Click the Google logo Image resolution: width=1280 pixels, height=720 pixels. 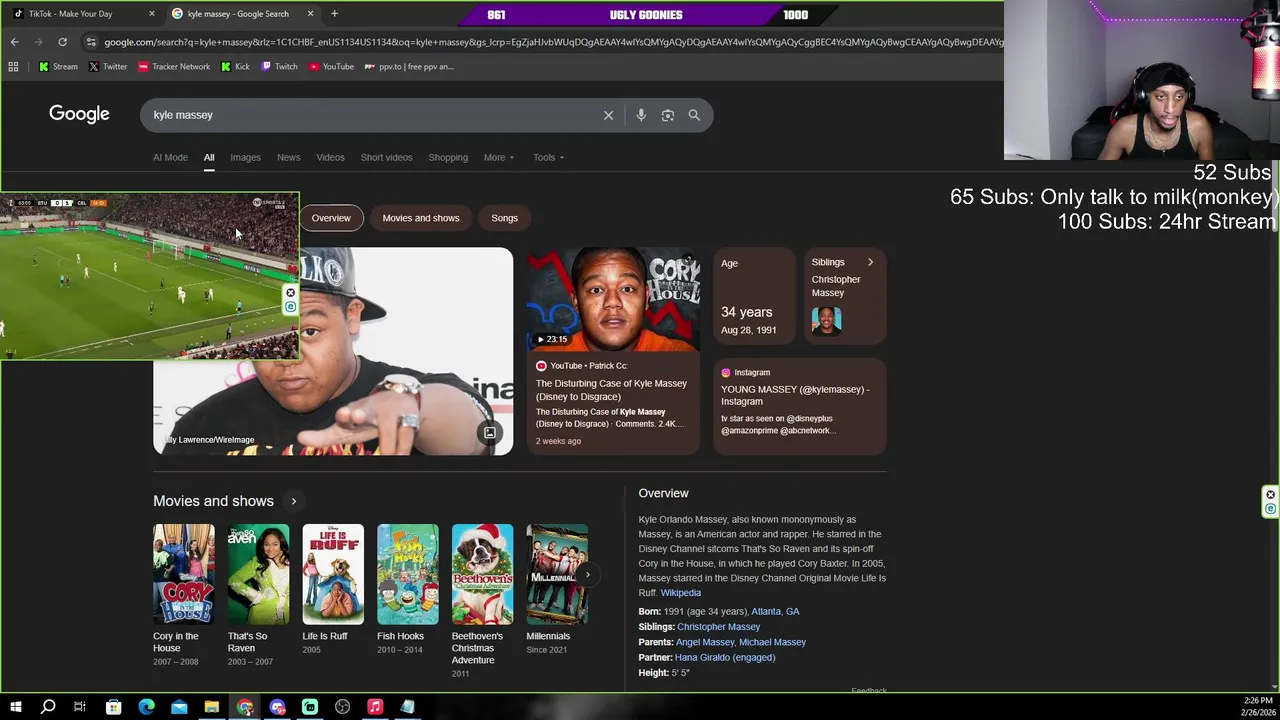[79, 114]
